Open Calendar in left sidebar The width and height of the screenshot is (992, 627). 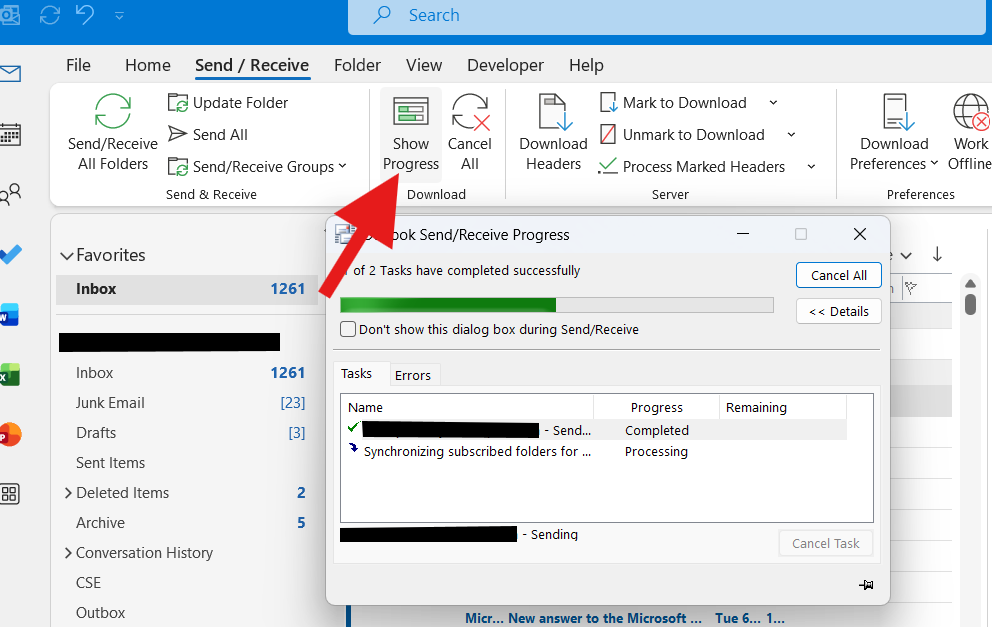point(10,133)
